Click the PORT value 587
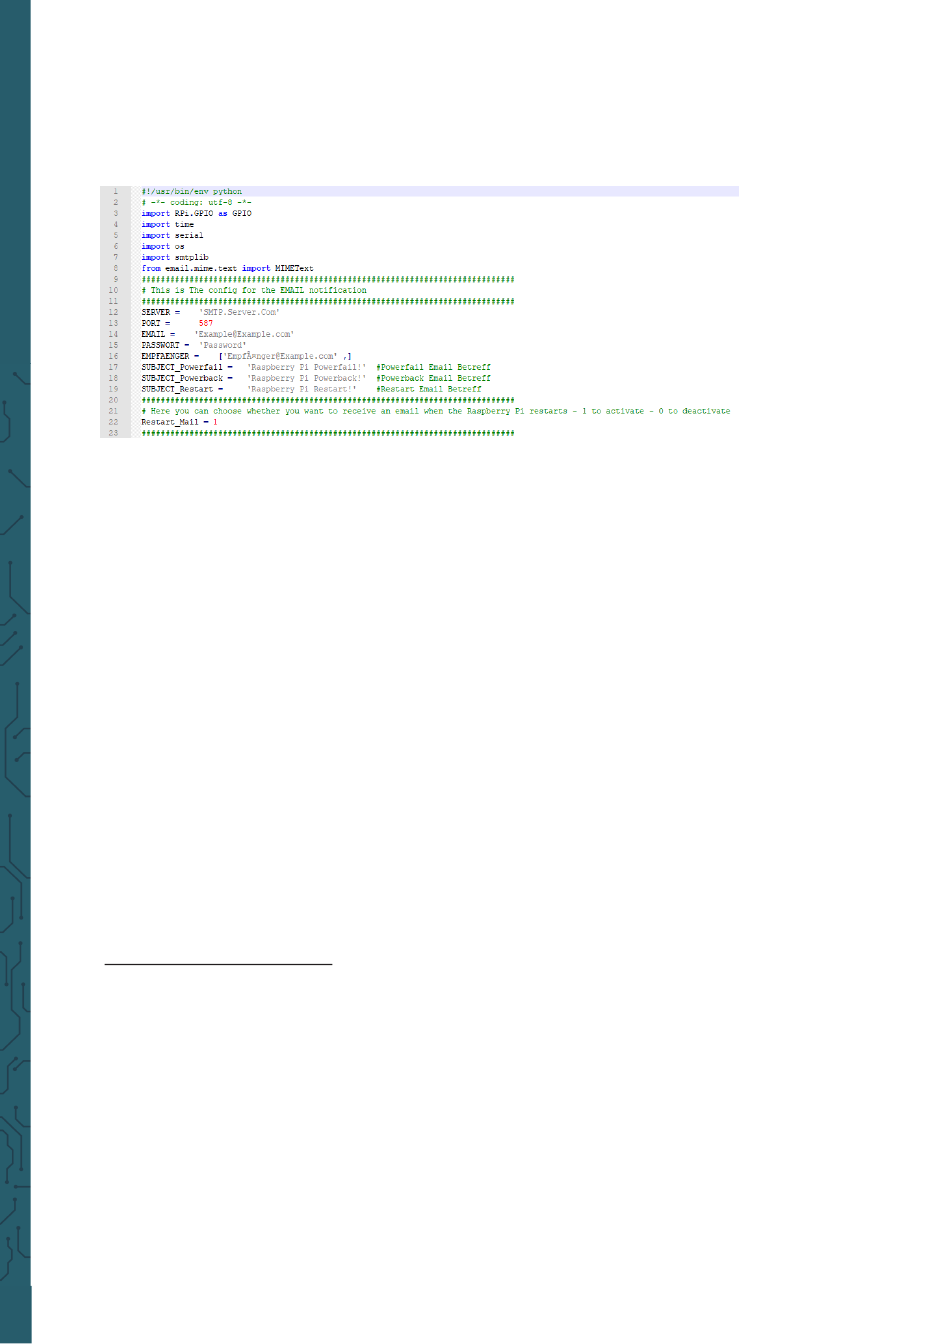950x1344 pixels. pyautogui.click(x=205, y=323)
